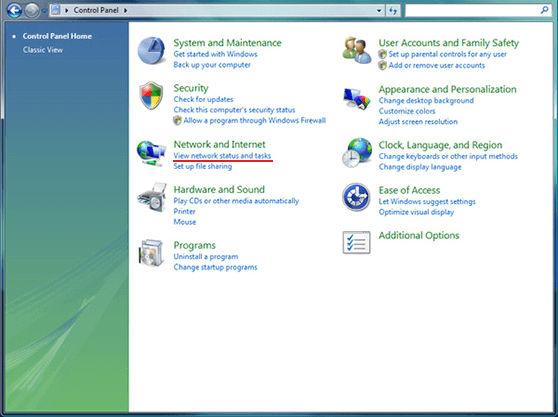Open Ease of Access heading
Image resolution: width=558 pixels, height=417 pixels.
point(409,190)
